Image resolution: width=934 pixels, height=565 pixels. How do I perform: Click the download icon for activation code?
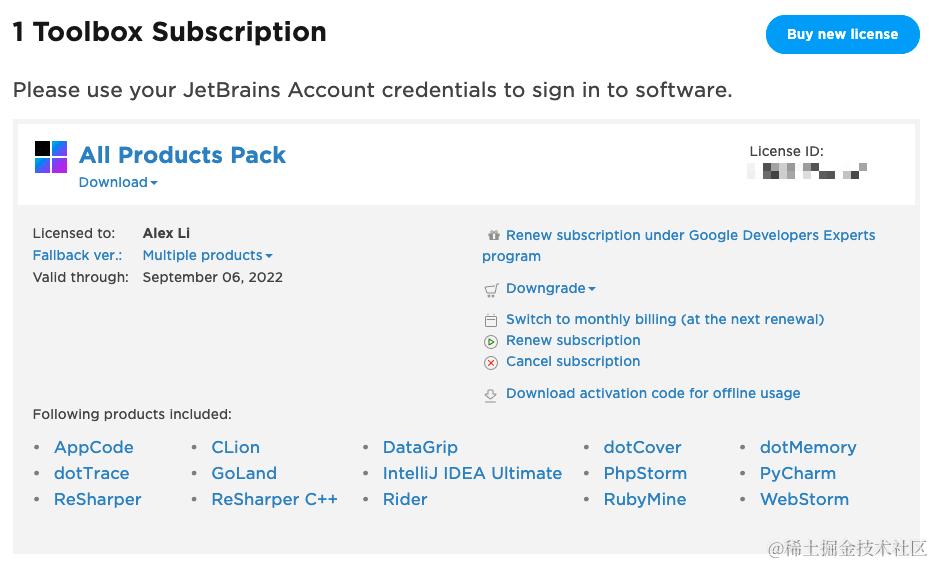tap(490, 395)
